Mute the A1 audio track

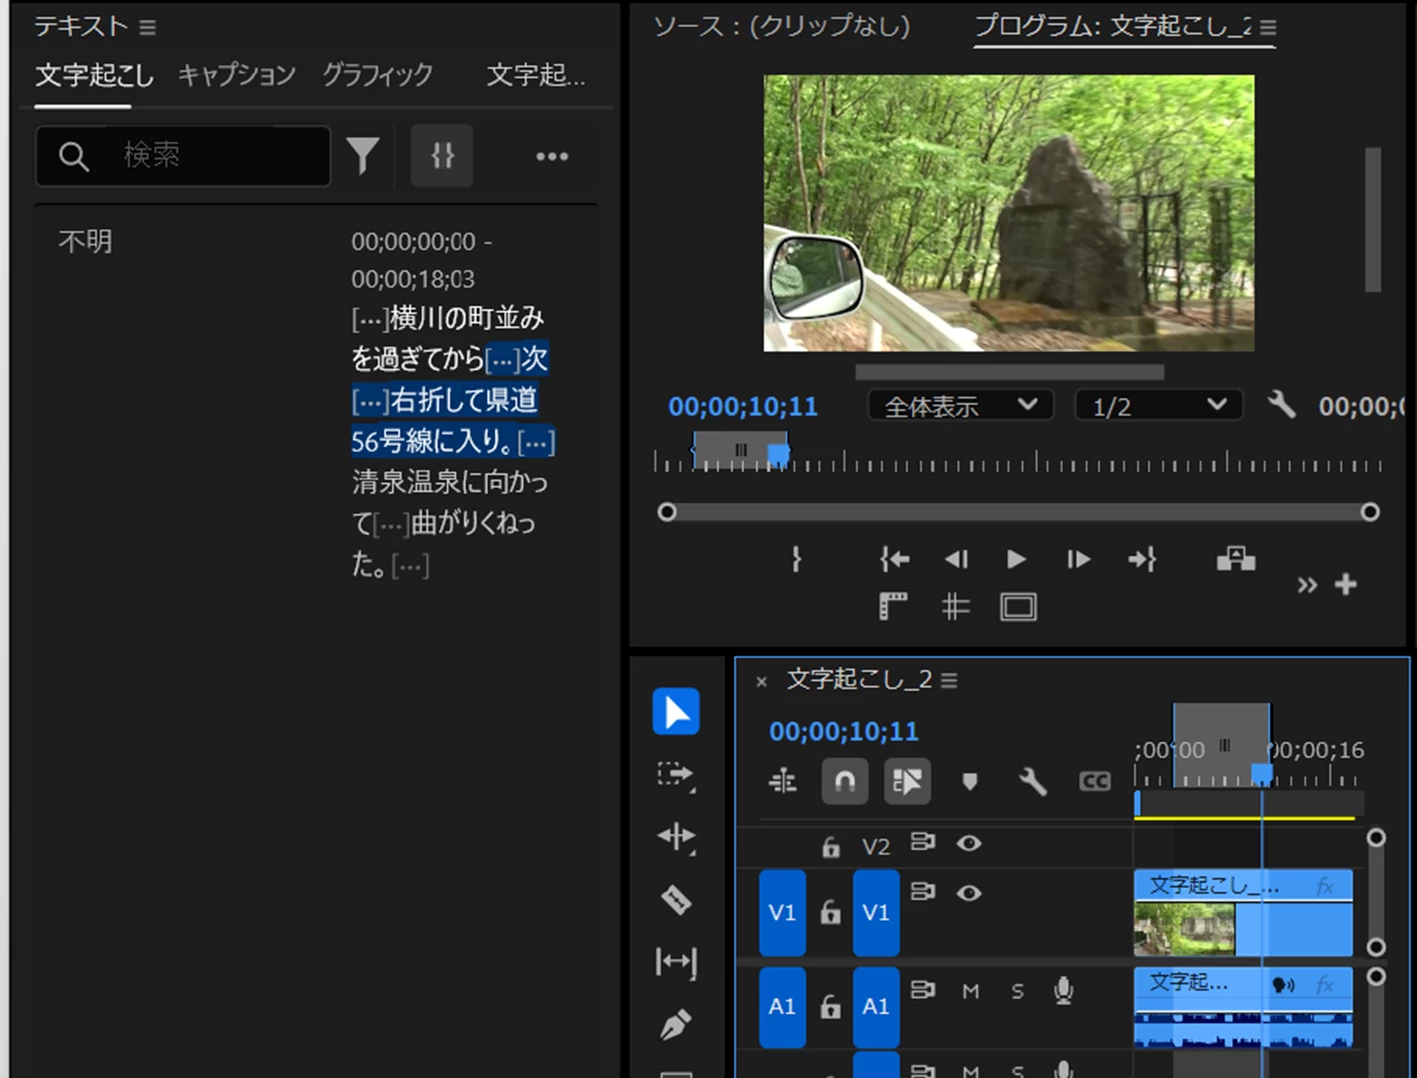(x=970, y=991)
